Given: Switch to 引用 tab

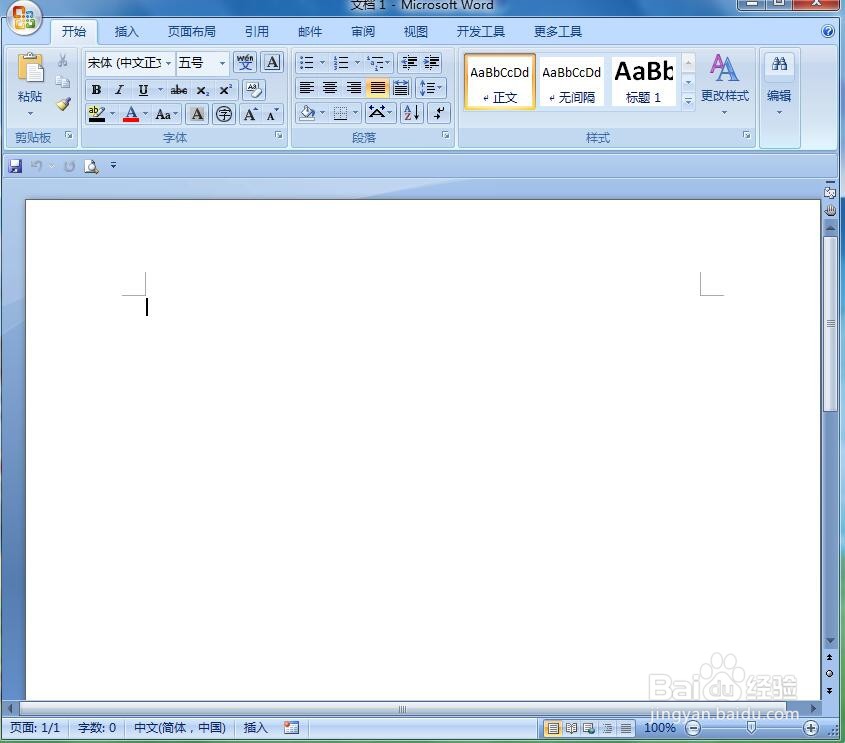Looking at the screenshot, I should pyautogui.click(x=257, y=32).
